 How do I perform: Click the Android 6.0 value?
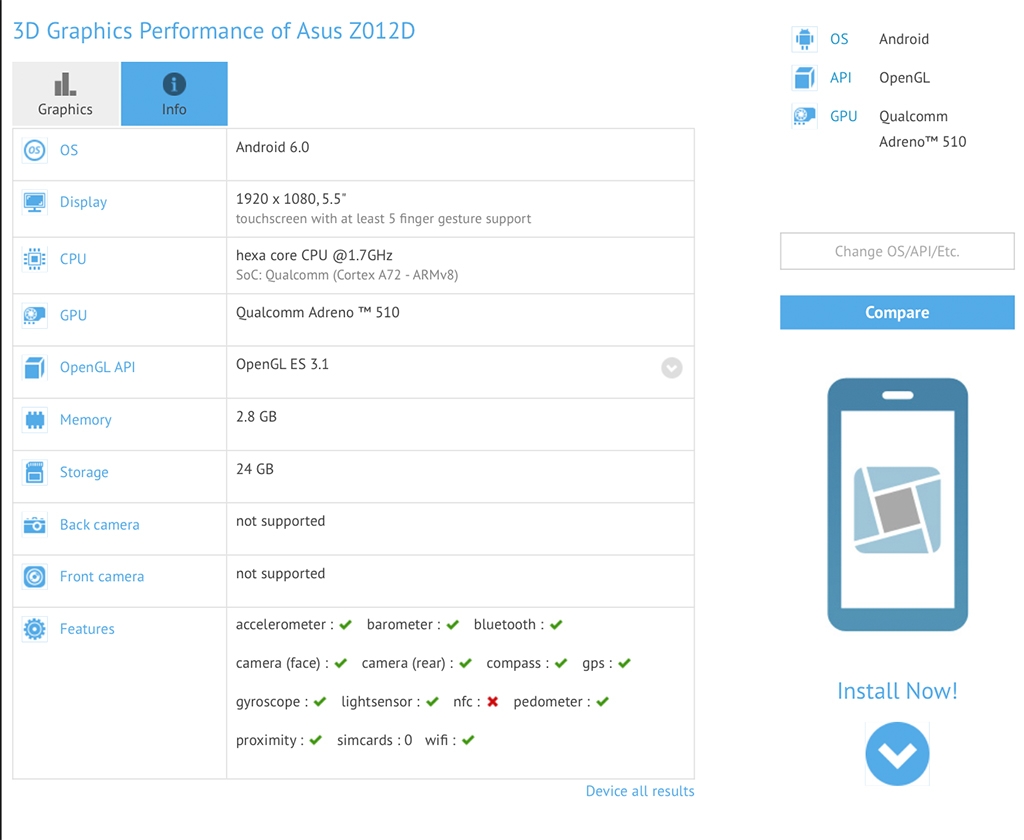272,147
